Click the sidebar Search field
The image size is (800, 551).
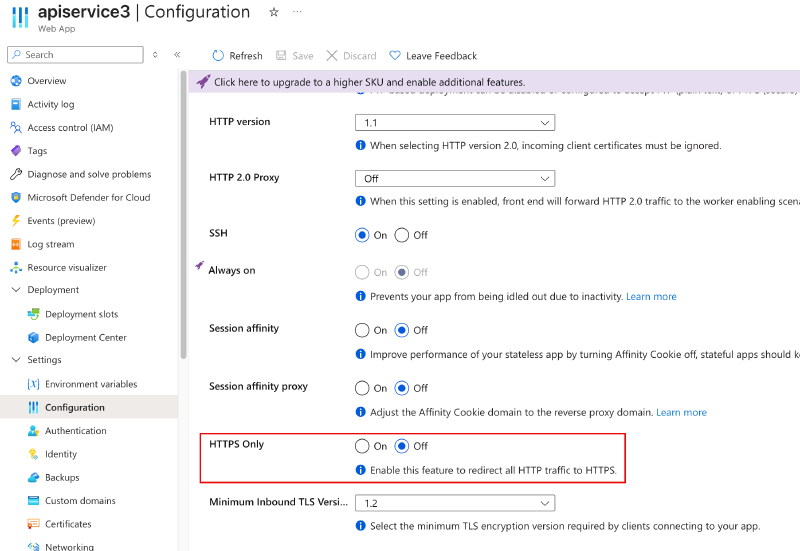(75, 55)
